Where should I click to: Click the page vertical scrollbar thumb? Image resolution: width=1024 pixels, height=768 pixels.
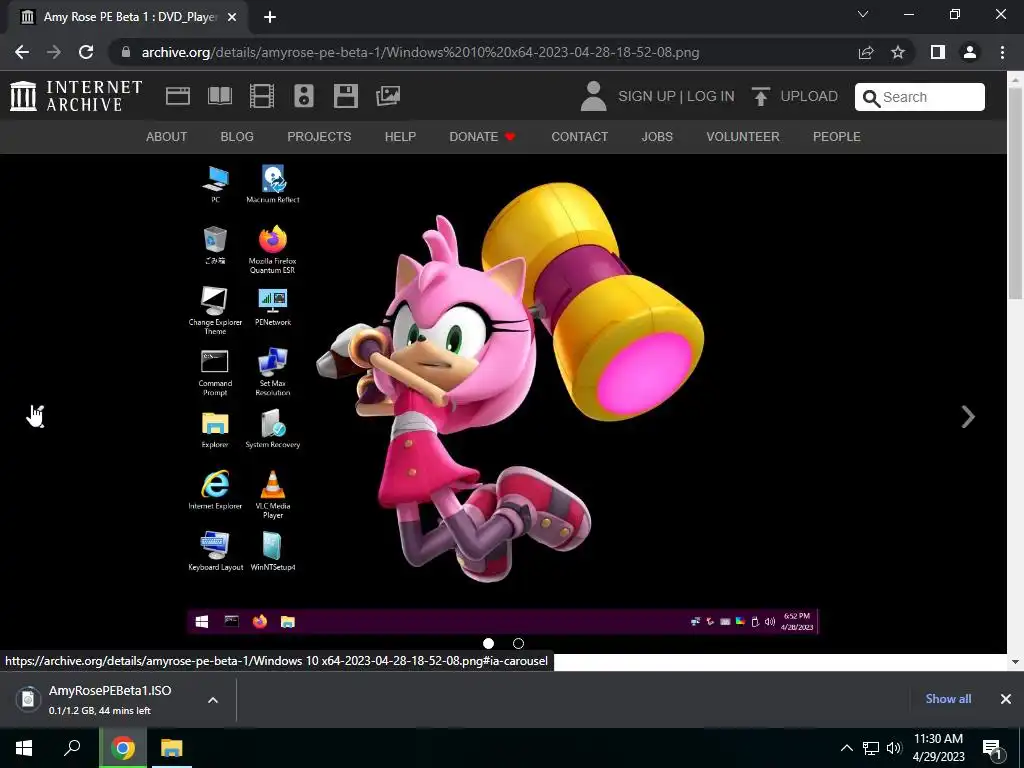pos(1015,193)
